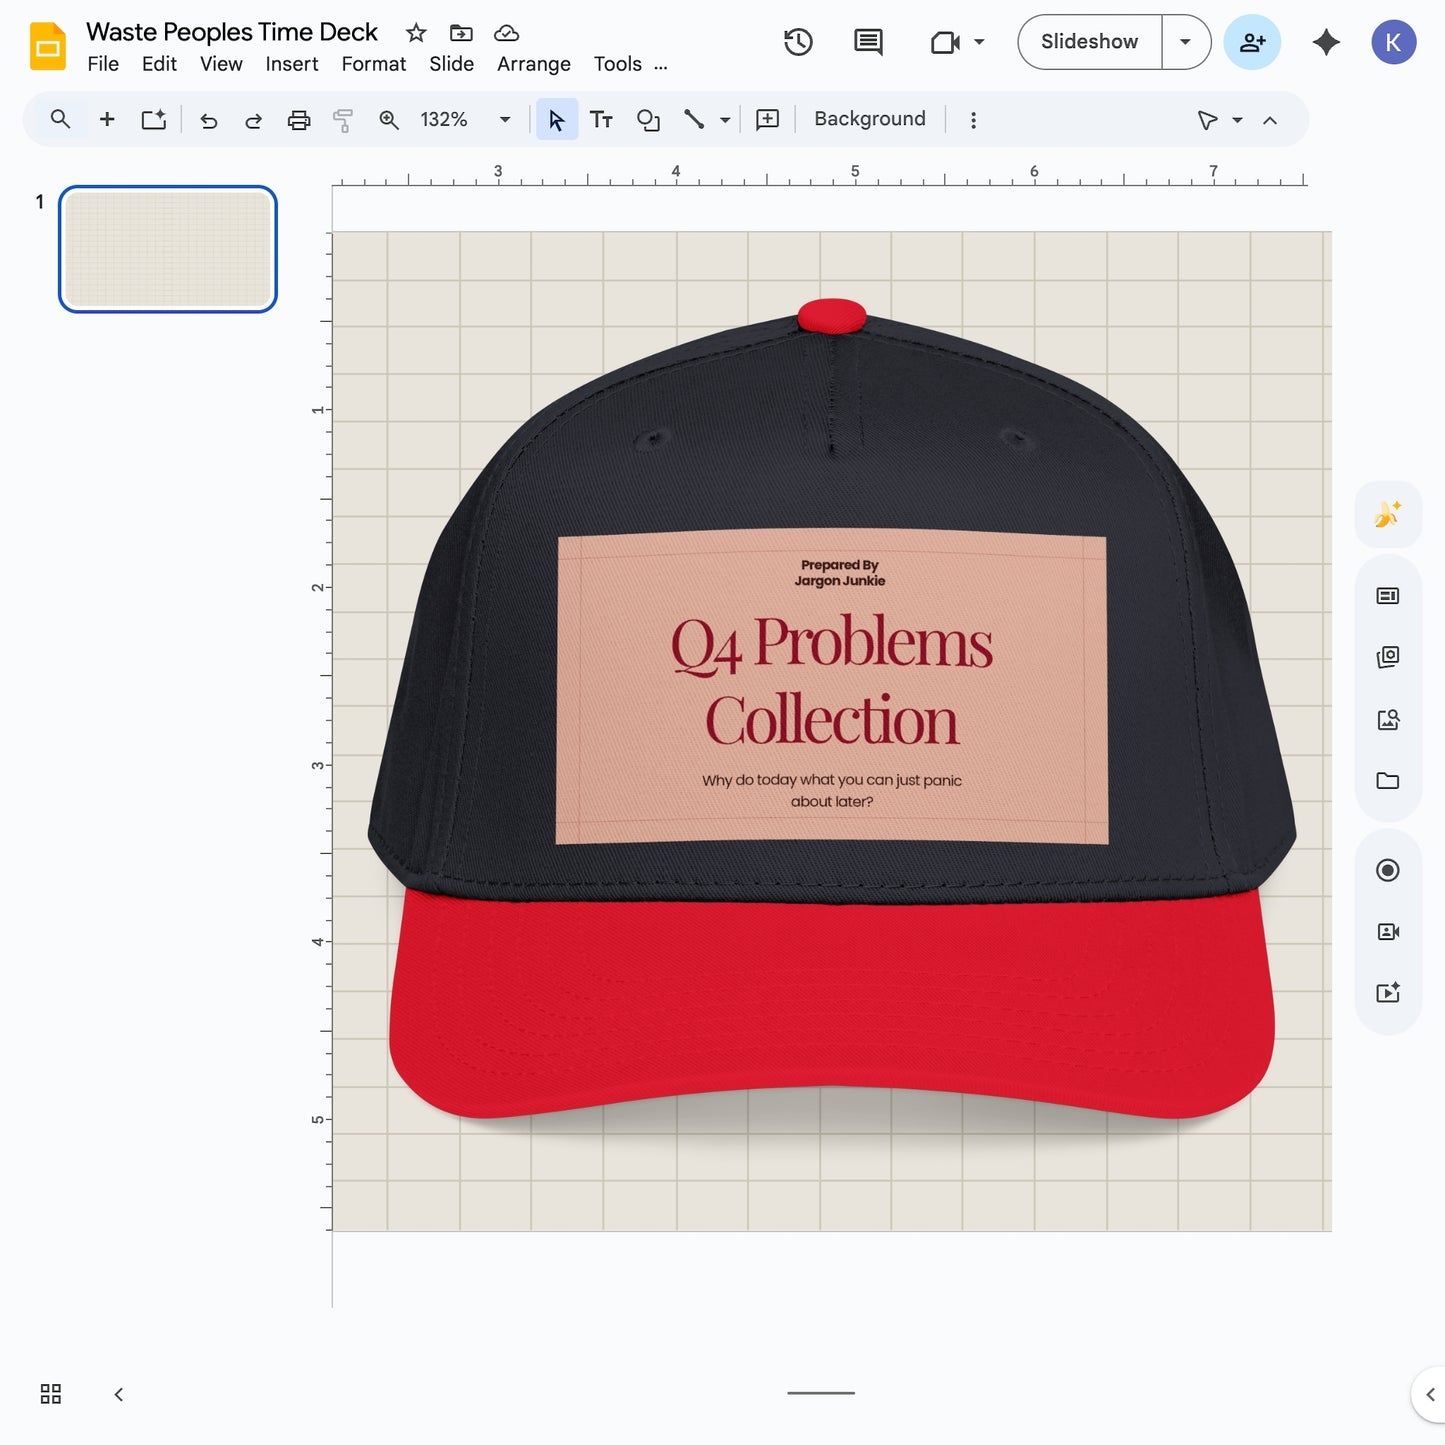This screenshot has width=1445, height=1445.
Task: Collapse the filmstrip with left chevron
Action: point(118,1394)
